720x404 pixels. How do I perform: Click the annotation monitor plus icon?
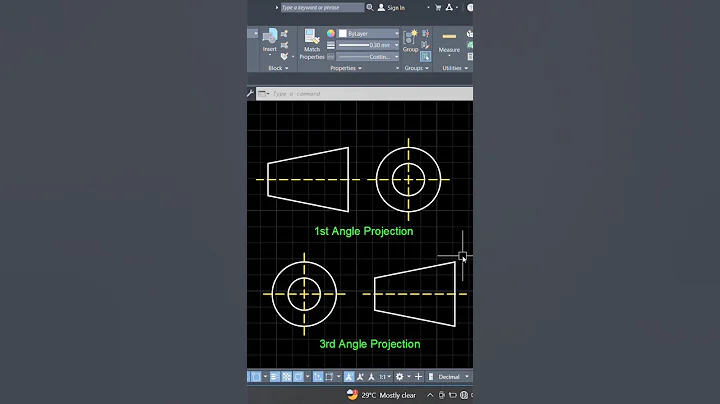coord(418,377)
